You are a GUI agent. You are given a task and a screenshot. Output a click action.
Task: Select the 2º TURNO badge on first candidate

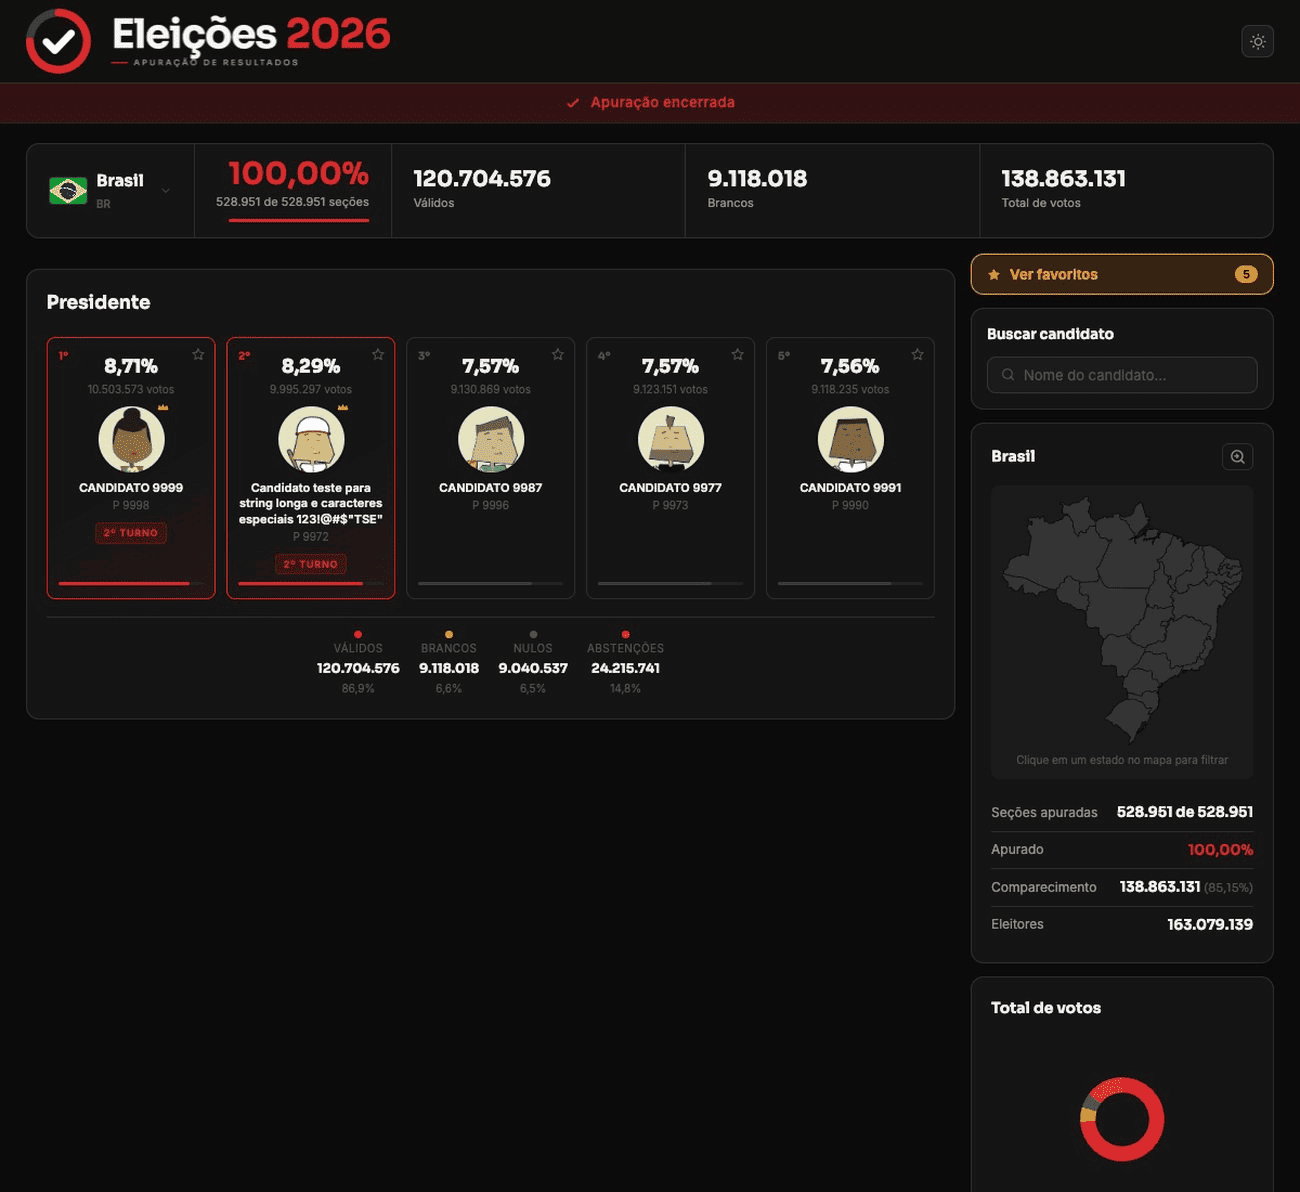coord(131,533)
